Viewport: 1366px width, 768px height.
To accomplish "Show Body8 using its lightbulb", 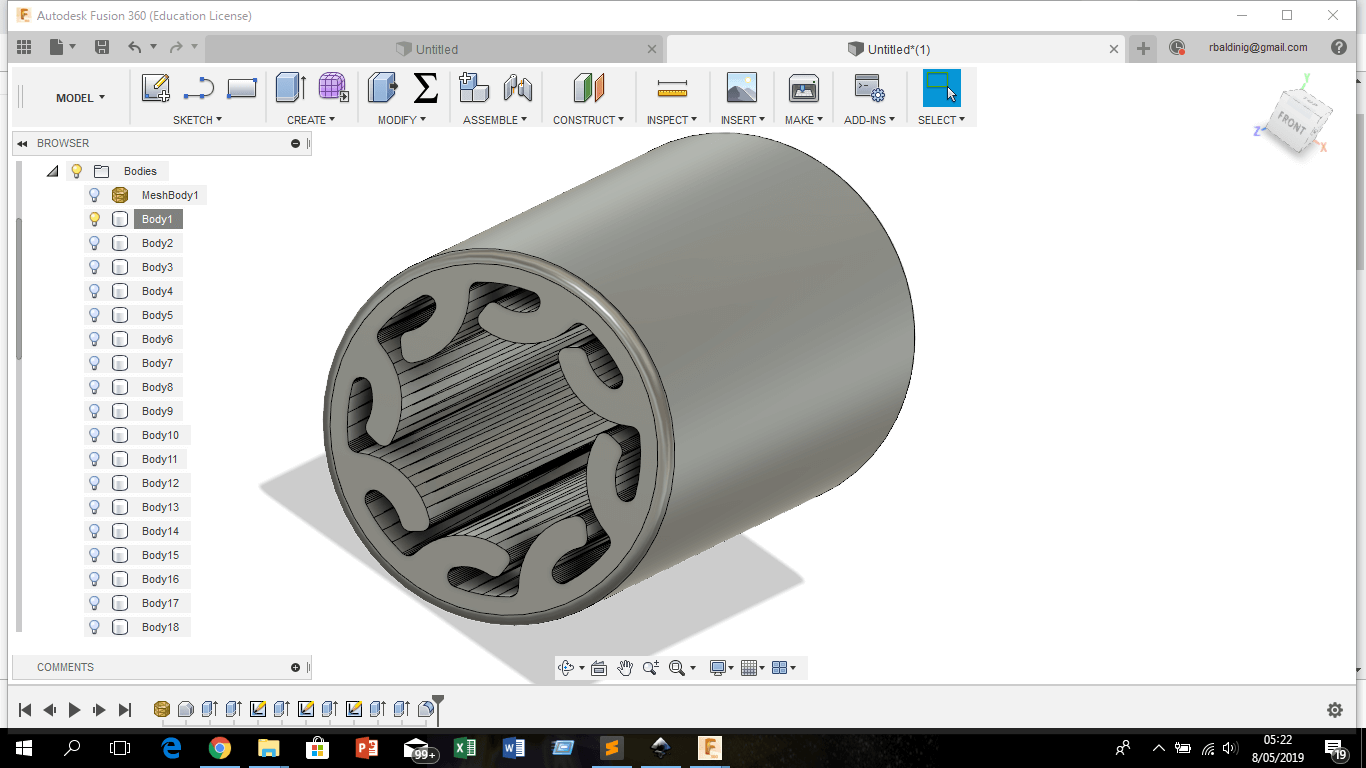I will pos(95,387).
